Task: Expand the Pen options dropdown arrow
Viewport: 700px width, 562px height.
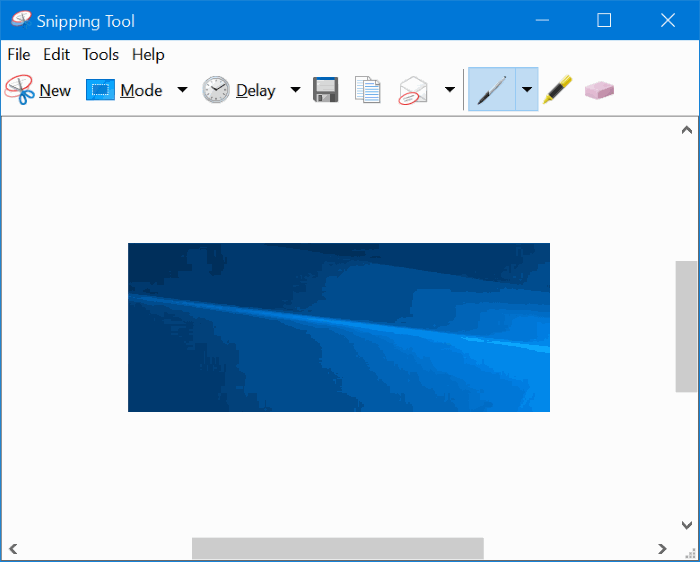Action: 527,89
